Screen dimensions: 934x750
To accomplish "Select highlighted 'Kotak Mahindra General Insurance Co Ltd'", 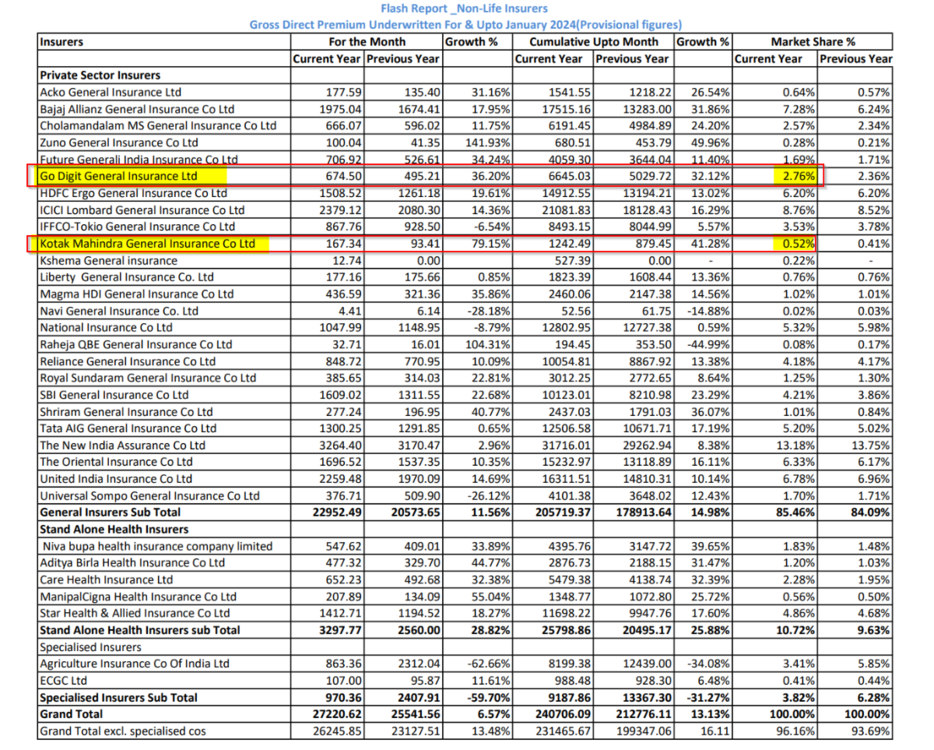I will 147,244.
